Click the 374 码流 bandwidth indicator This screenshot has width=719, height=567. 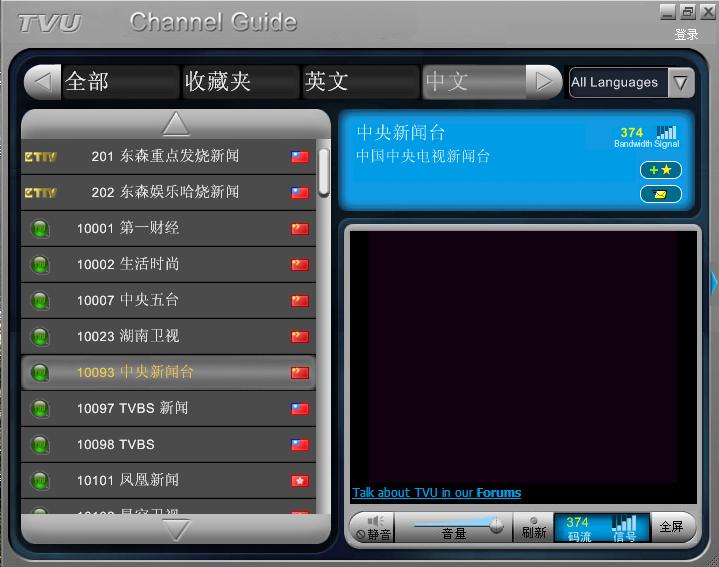[x=578, y=528]
